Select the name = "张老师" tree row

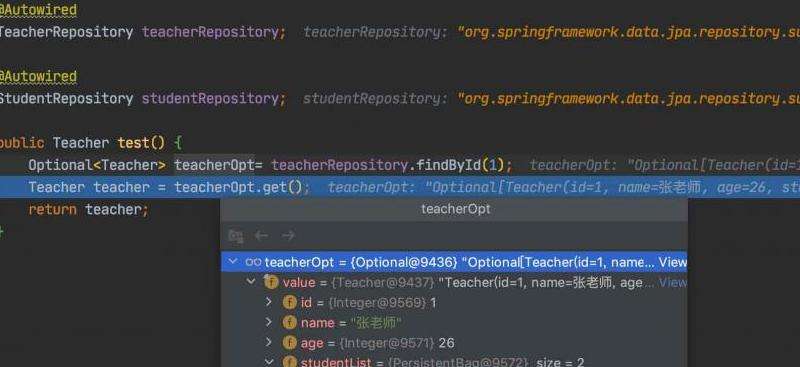click(x=454, y=323)
